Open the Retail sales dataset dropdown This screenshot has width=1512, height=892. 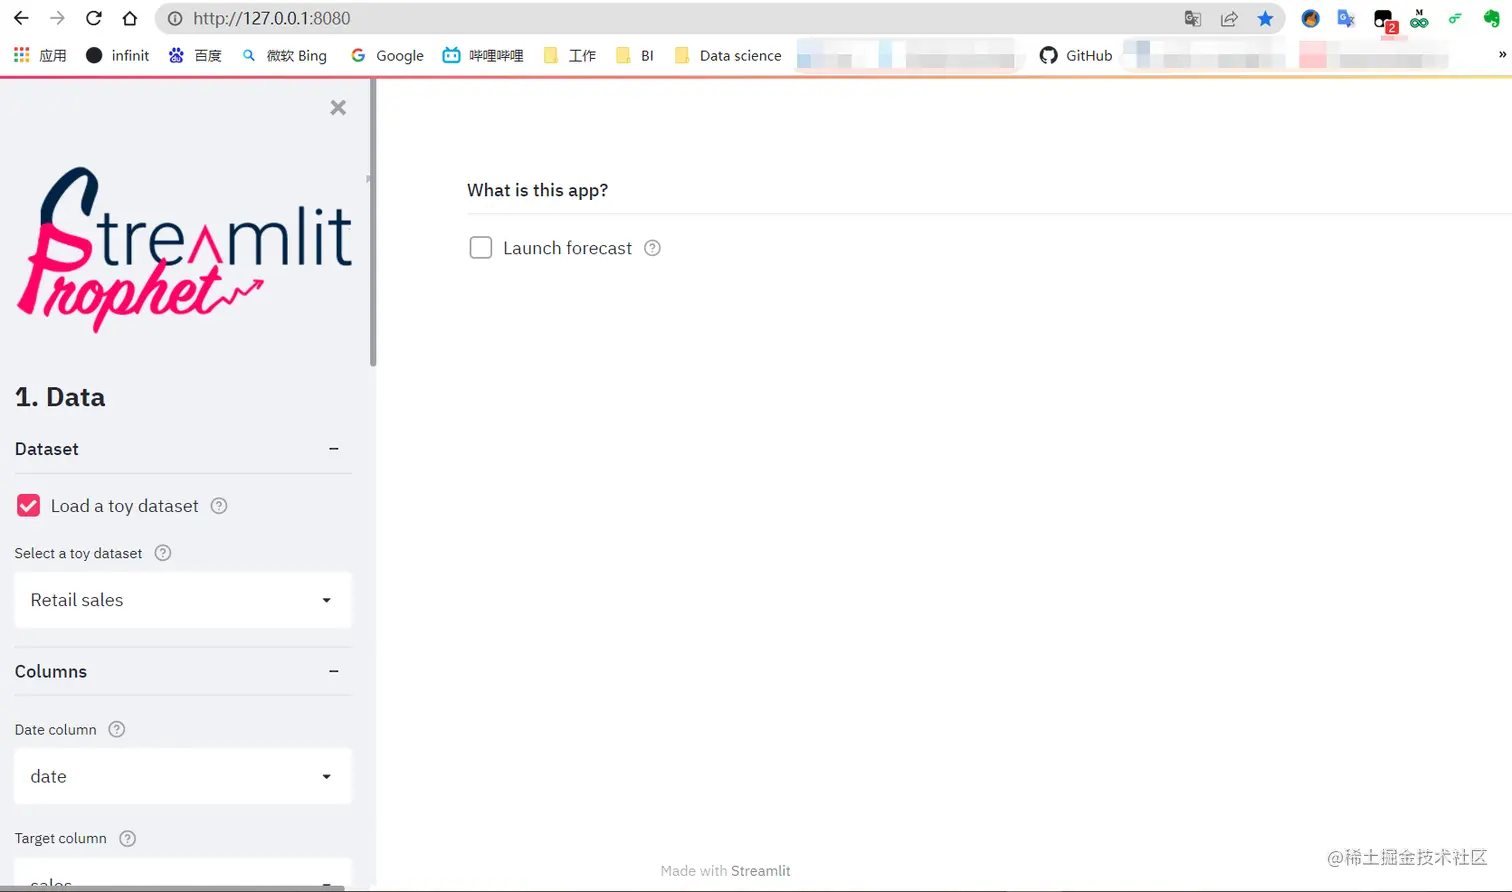pos(183,600)
